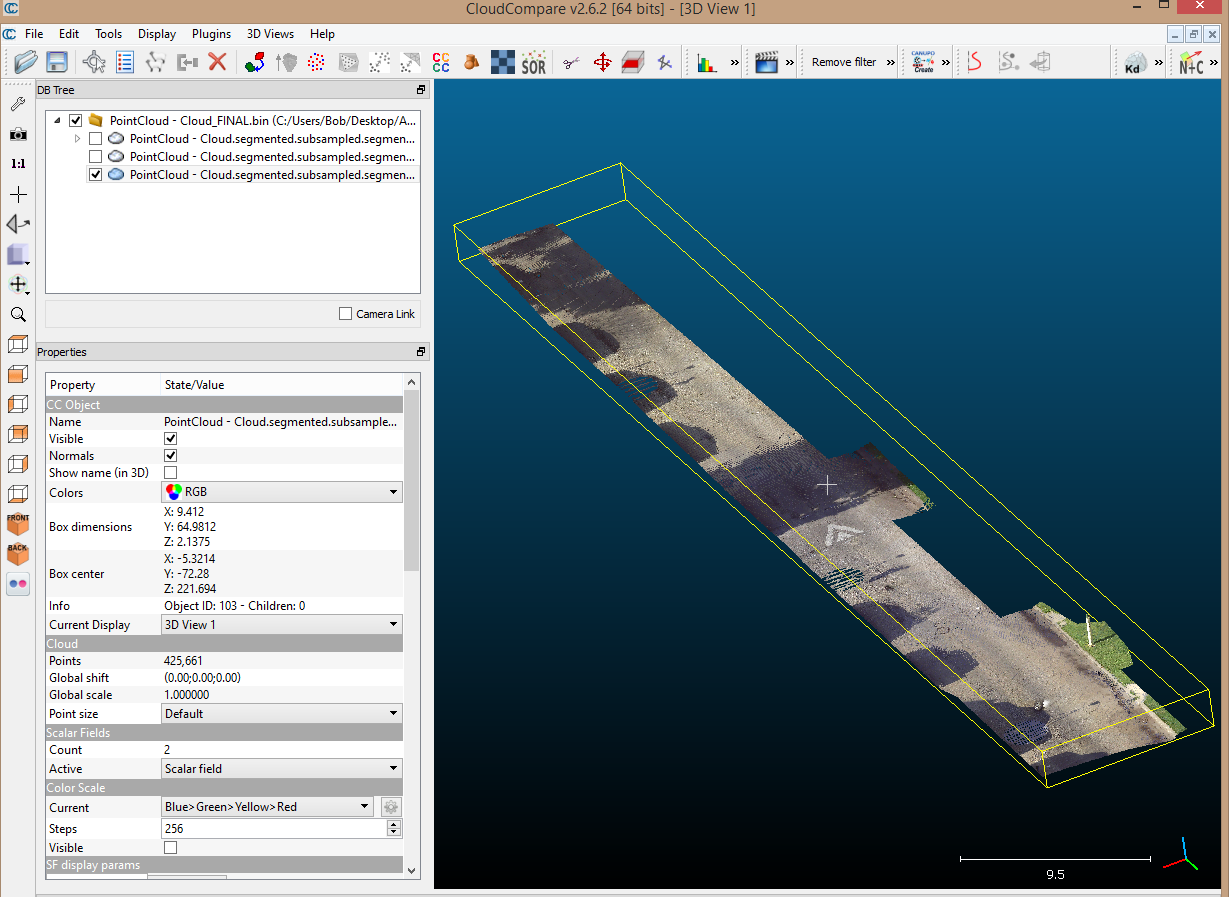Open the File menu

[34, 34]
